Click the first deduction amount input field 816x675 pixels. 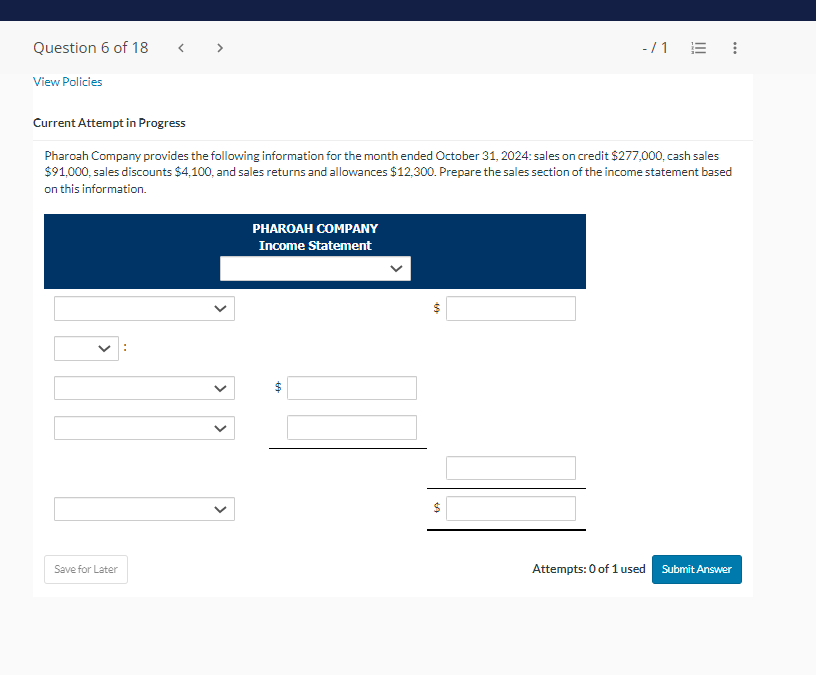[352, 388]
